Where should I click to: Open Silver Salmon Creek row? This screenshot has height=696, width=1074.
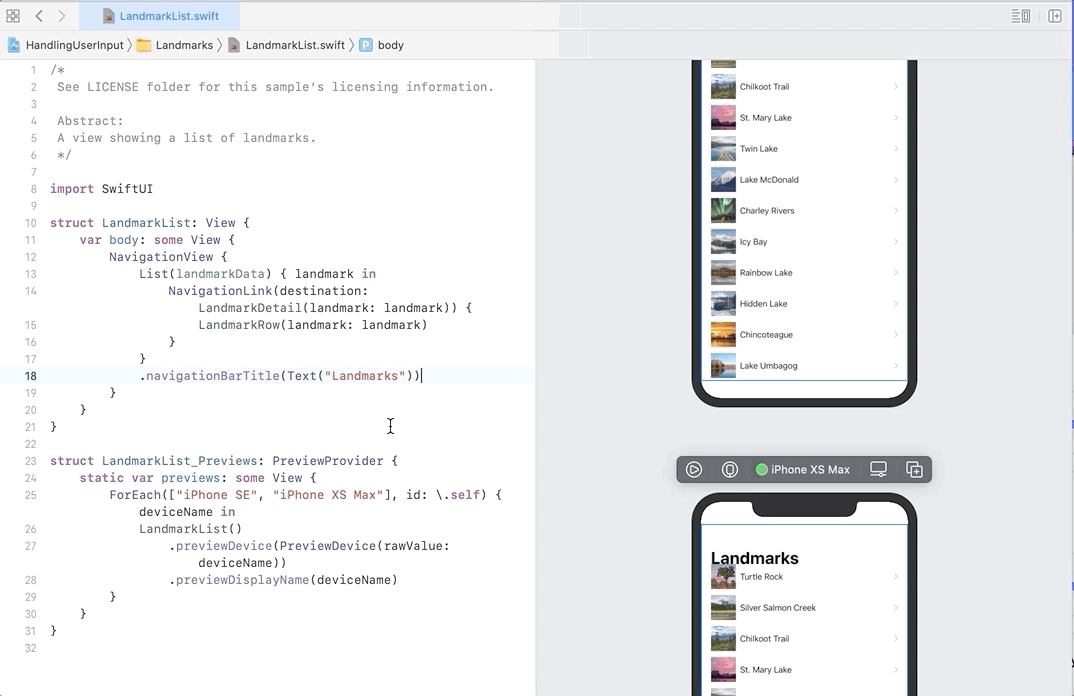click(804, 608)
